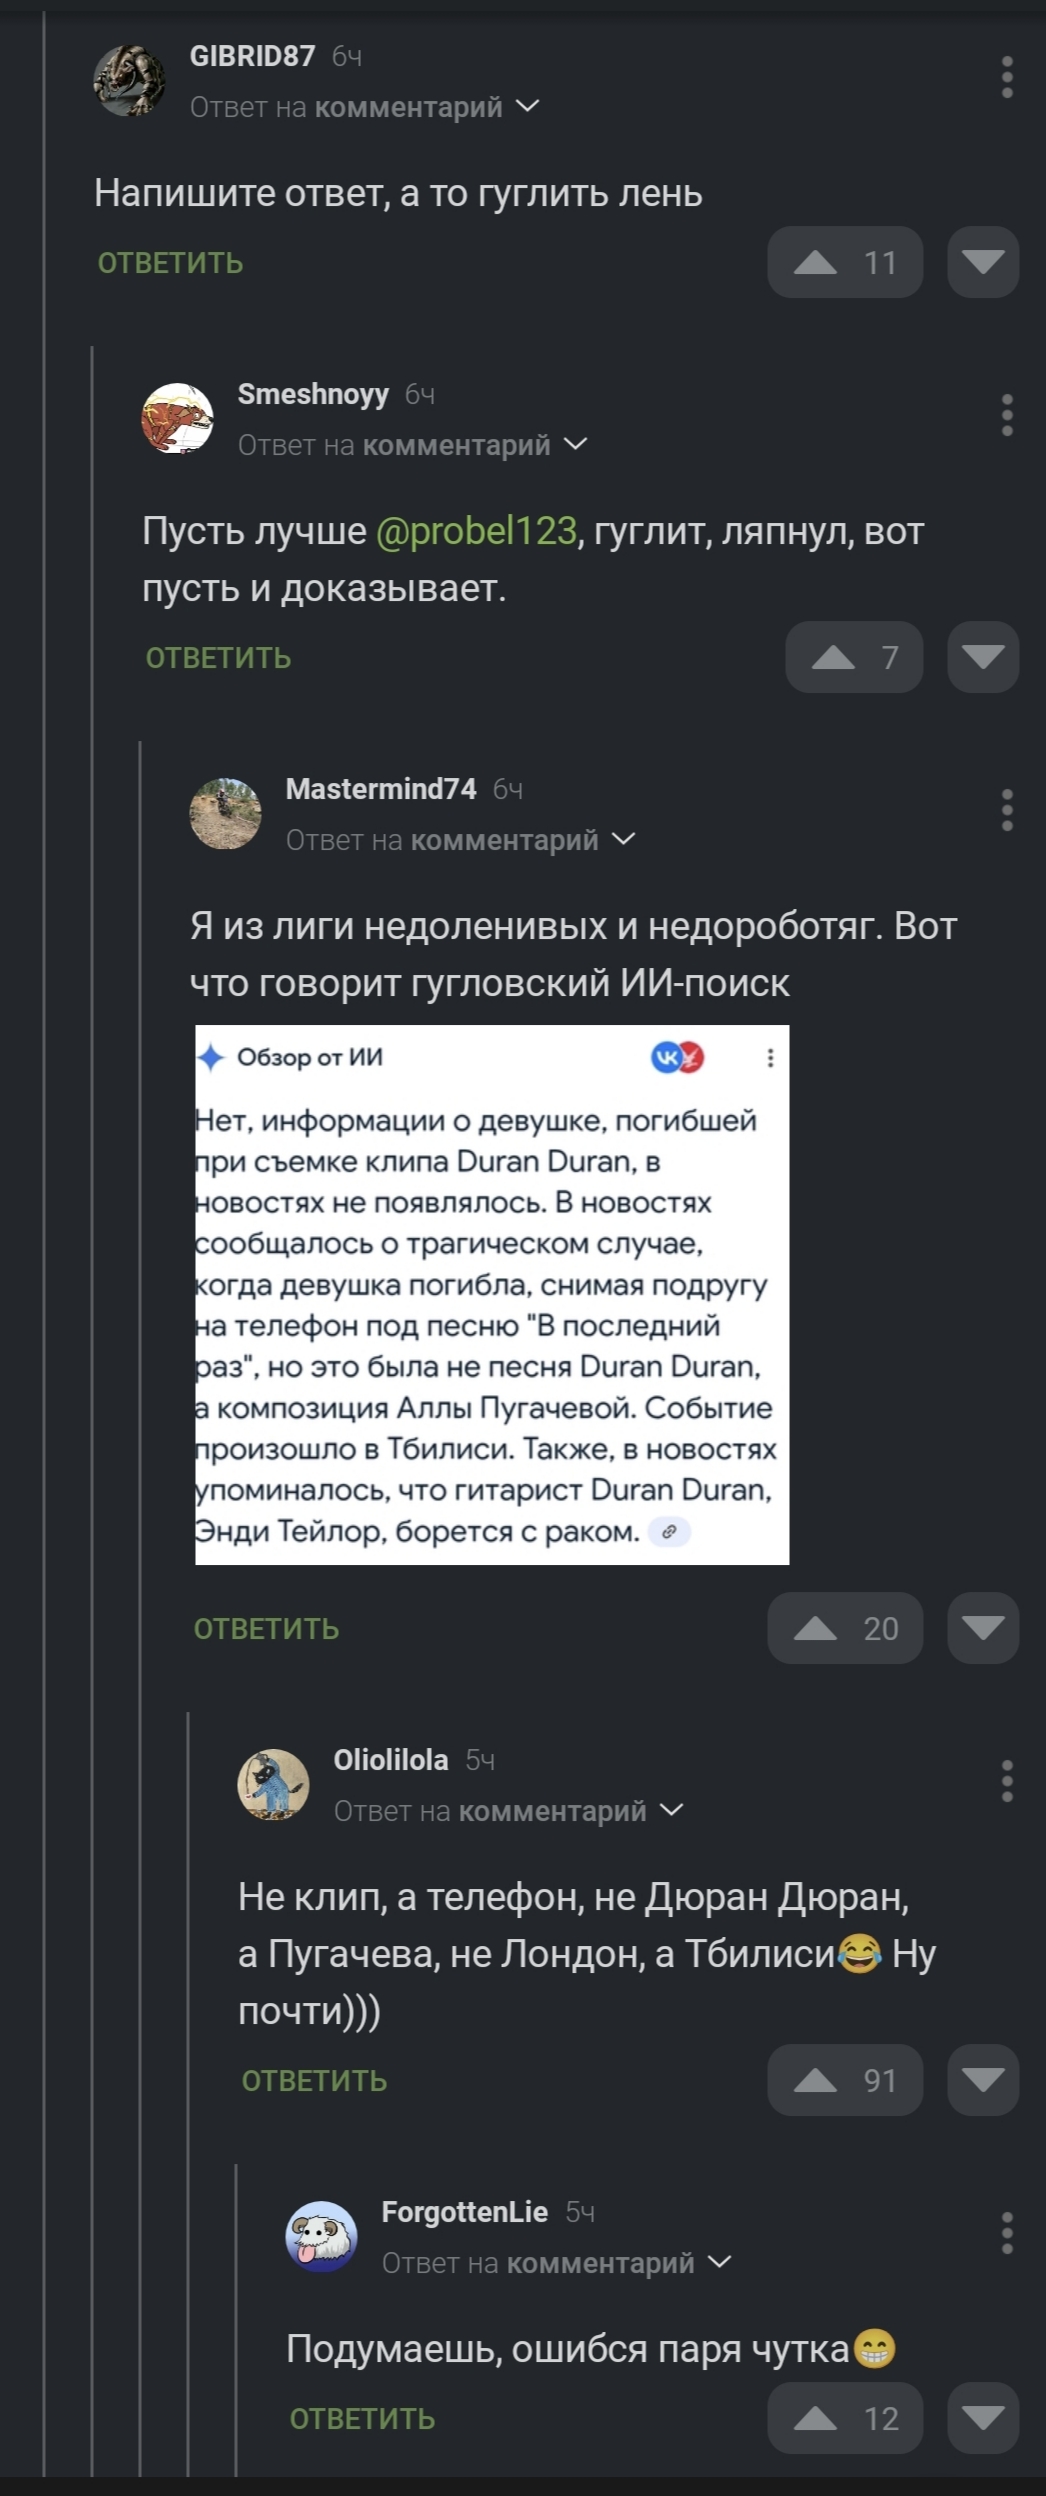Open three-dot menu on Smeshnoyy's comment

(1007, 415)
